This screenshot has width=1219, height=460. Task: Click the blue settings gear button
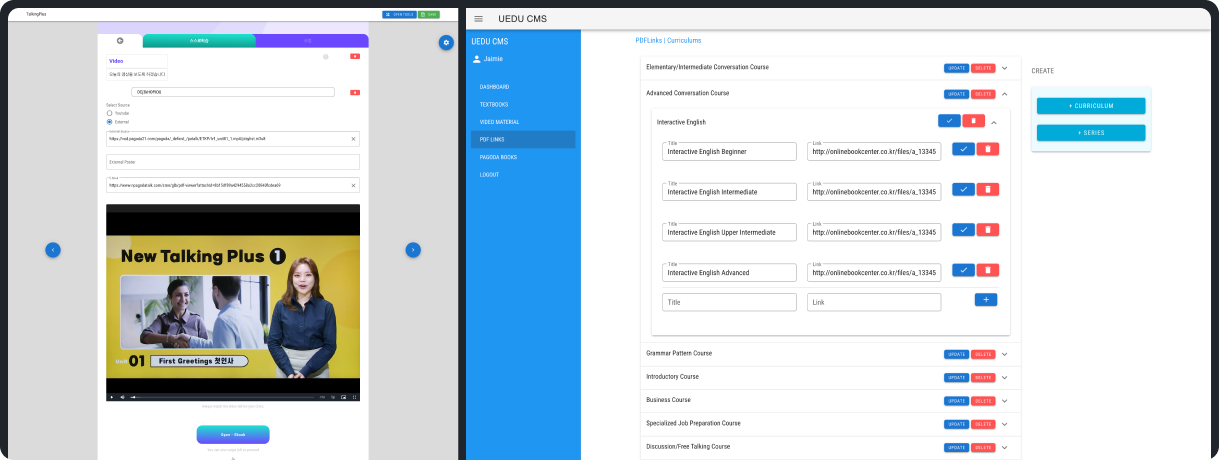[446, 42]
